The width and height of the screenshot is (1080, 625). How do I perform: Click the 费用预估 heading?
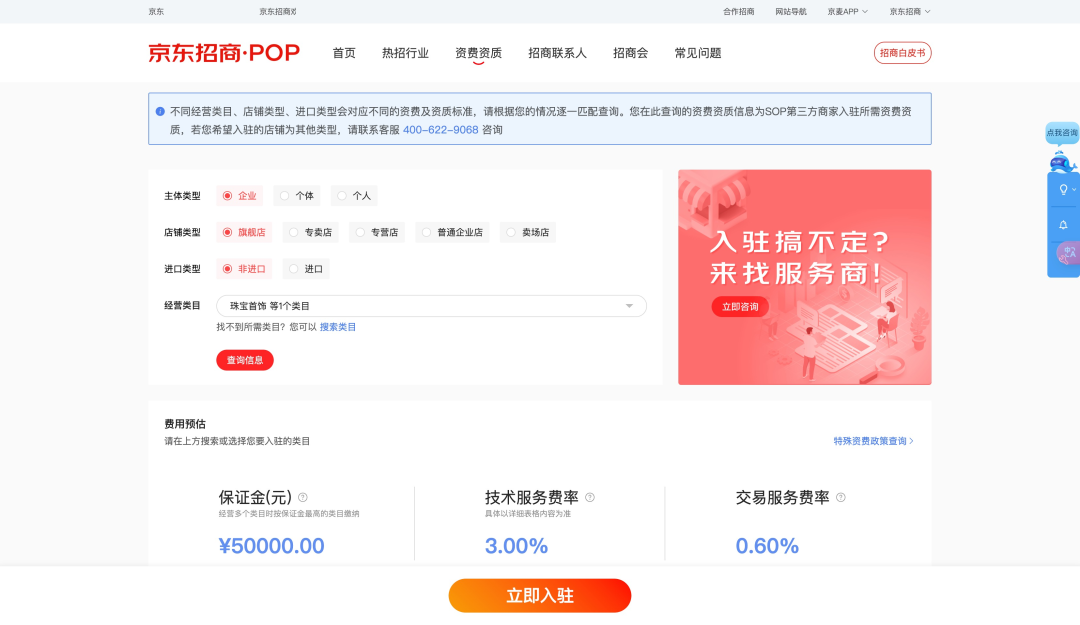tap(185, 424)
